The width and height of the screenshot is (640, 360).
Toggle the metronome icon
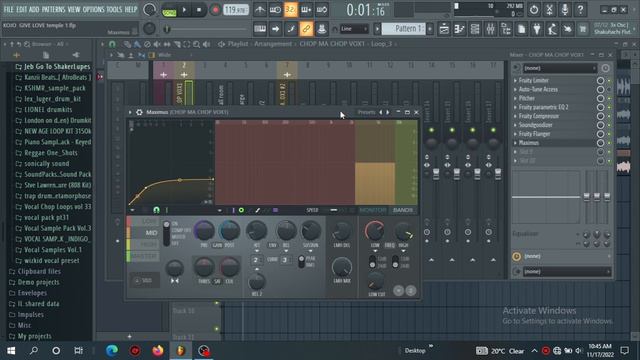point(260,10)
